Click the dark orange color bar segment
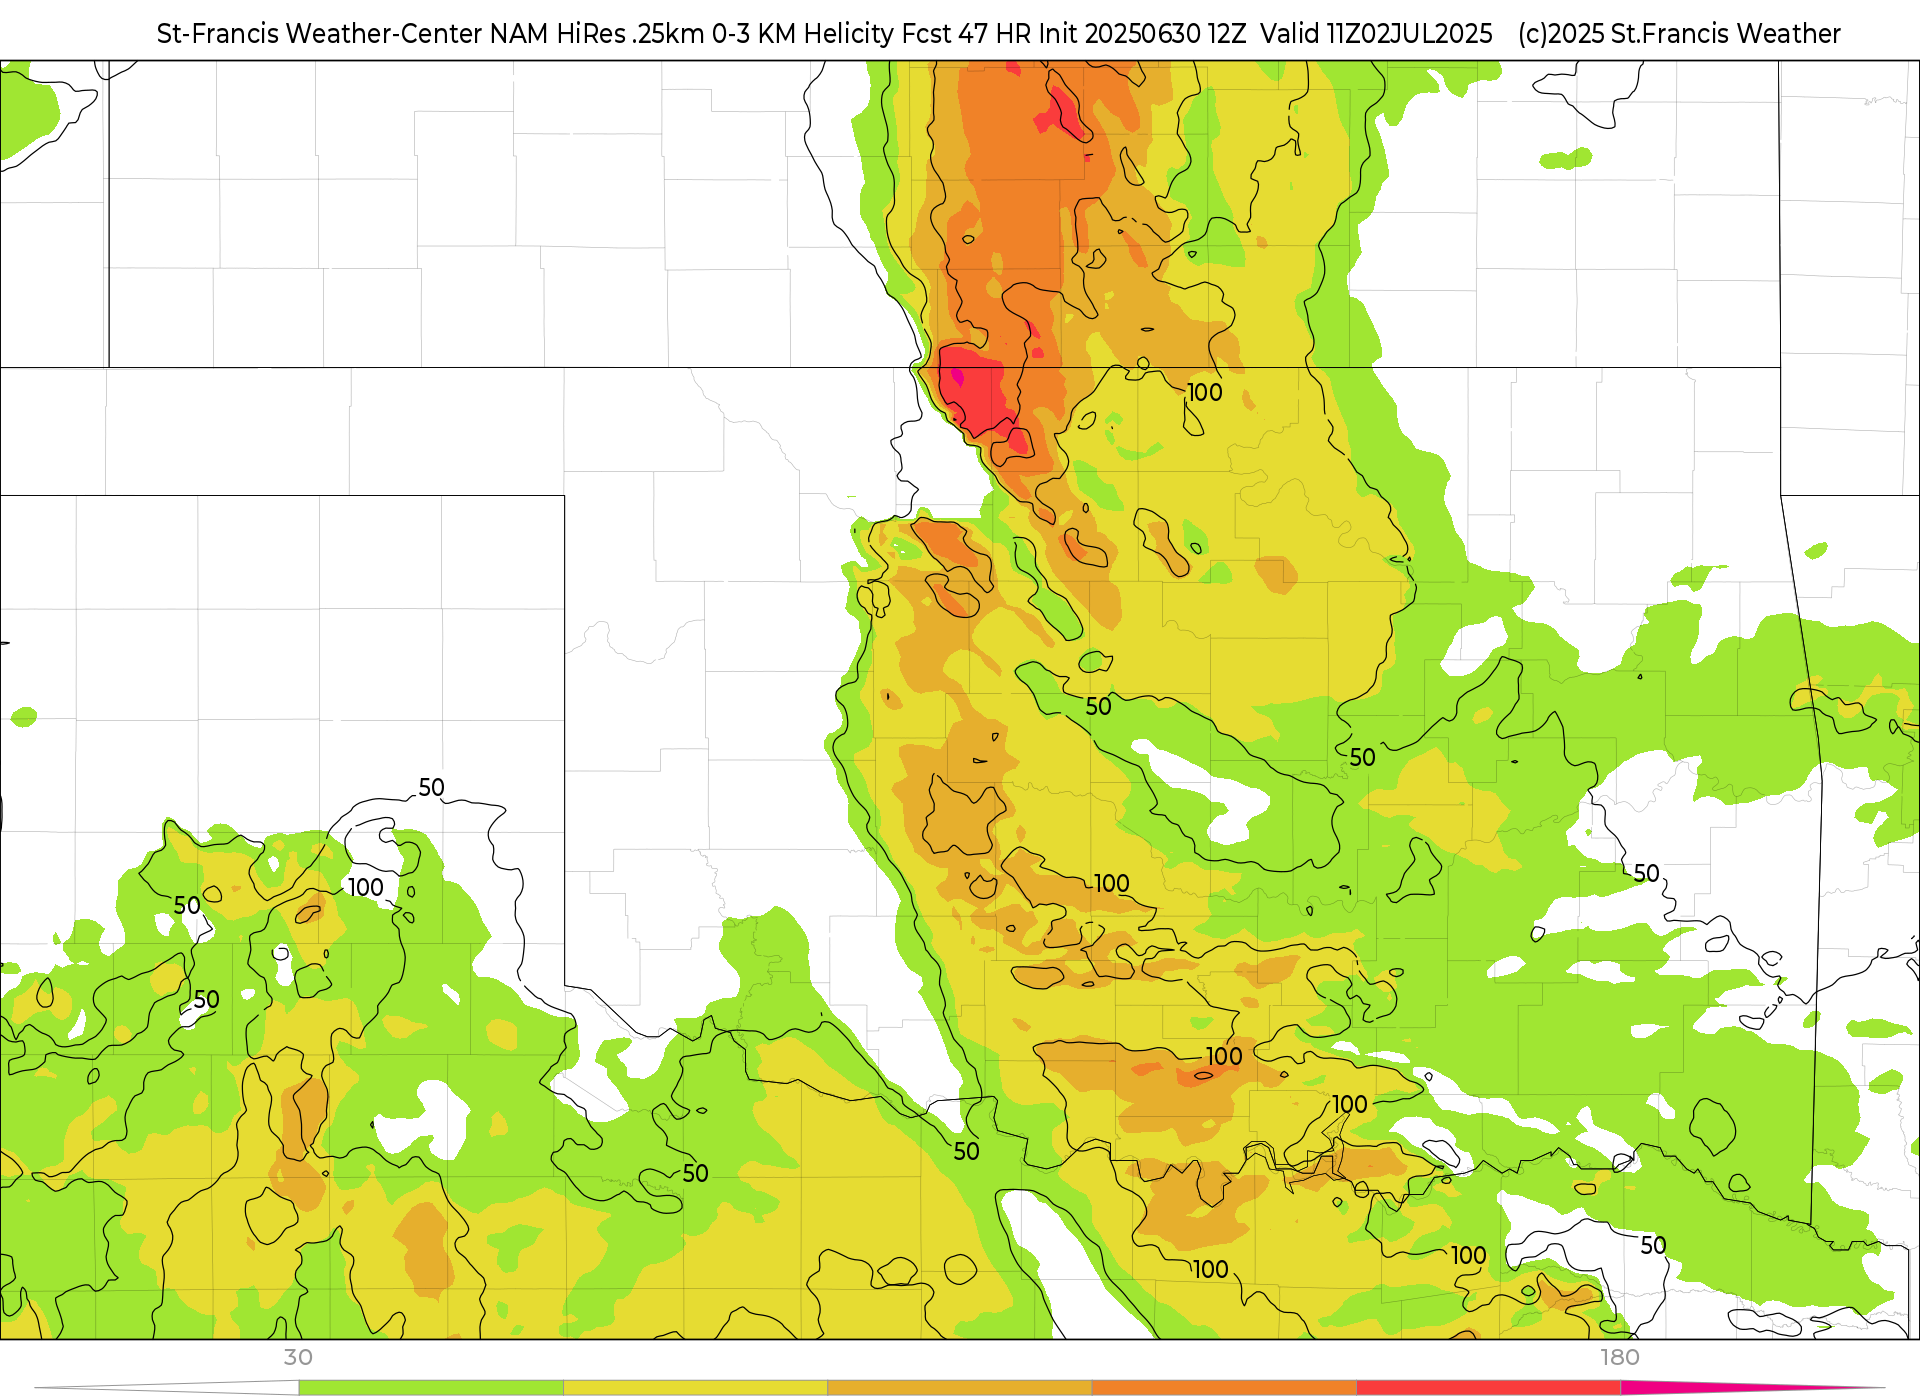This screenshot has height=1400, width=1920. click(x=1224, y=1388)
